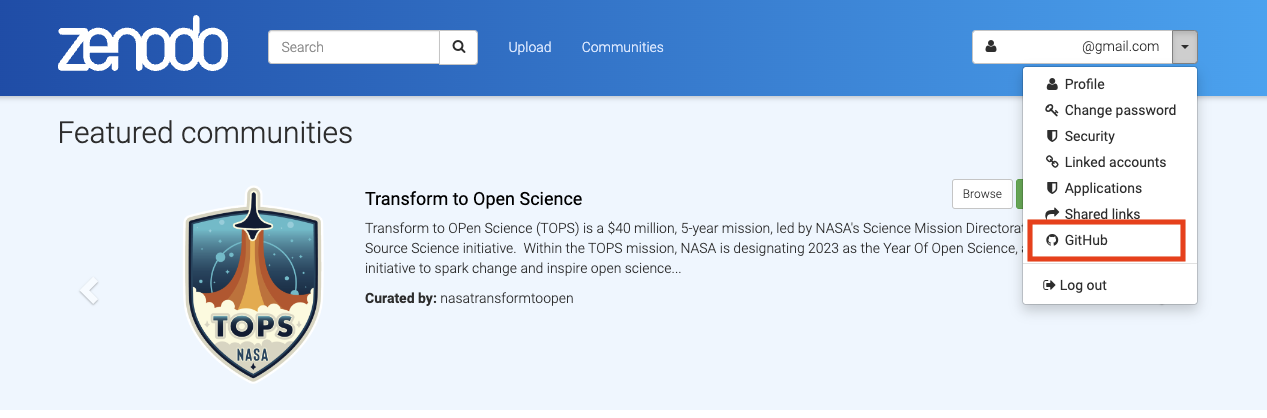The height and width of the screenshot is (418, 1267).
Task: Open Security settings menu item
Action: click(x=1110, y=136)
